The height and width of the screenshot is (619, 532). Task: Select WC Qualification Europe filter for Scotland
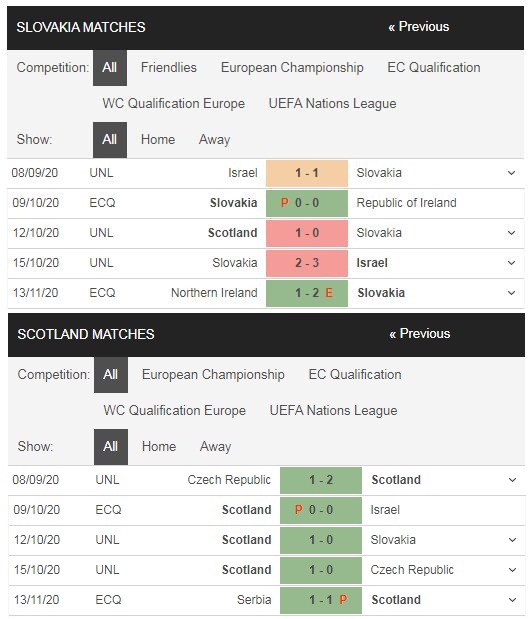click(x=174, y=411)
